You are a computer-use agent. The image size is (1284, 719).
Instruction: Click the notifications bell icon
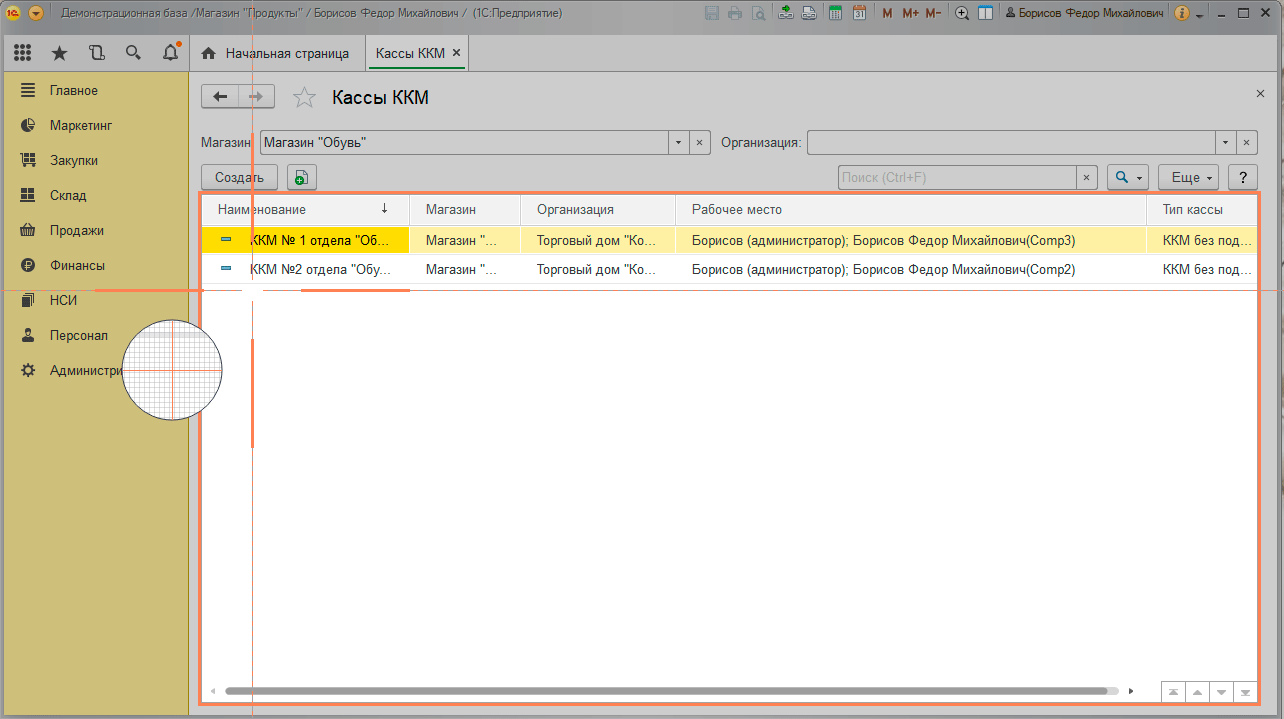coord(170,53)
